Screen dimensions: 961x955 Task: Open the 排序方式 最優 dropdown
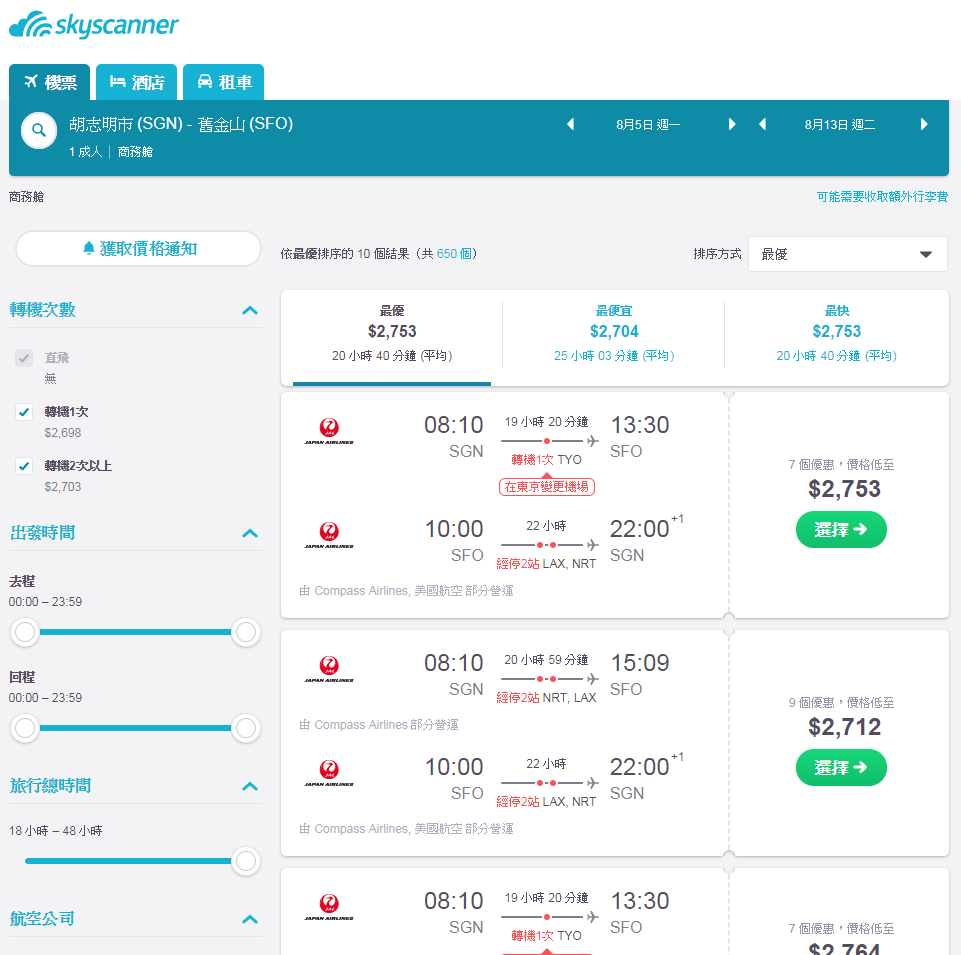(847, 254)
